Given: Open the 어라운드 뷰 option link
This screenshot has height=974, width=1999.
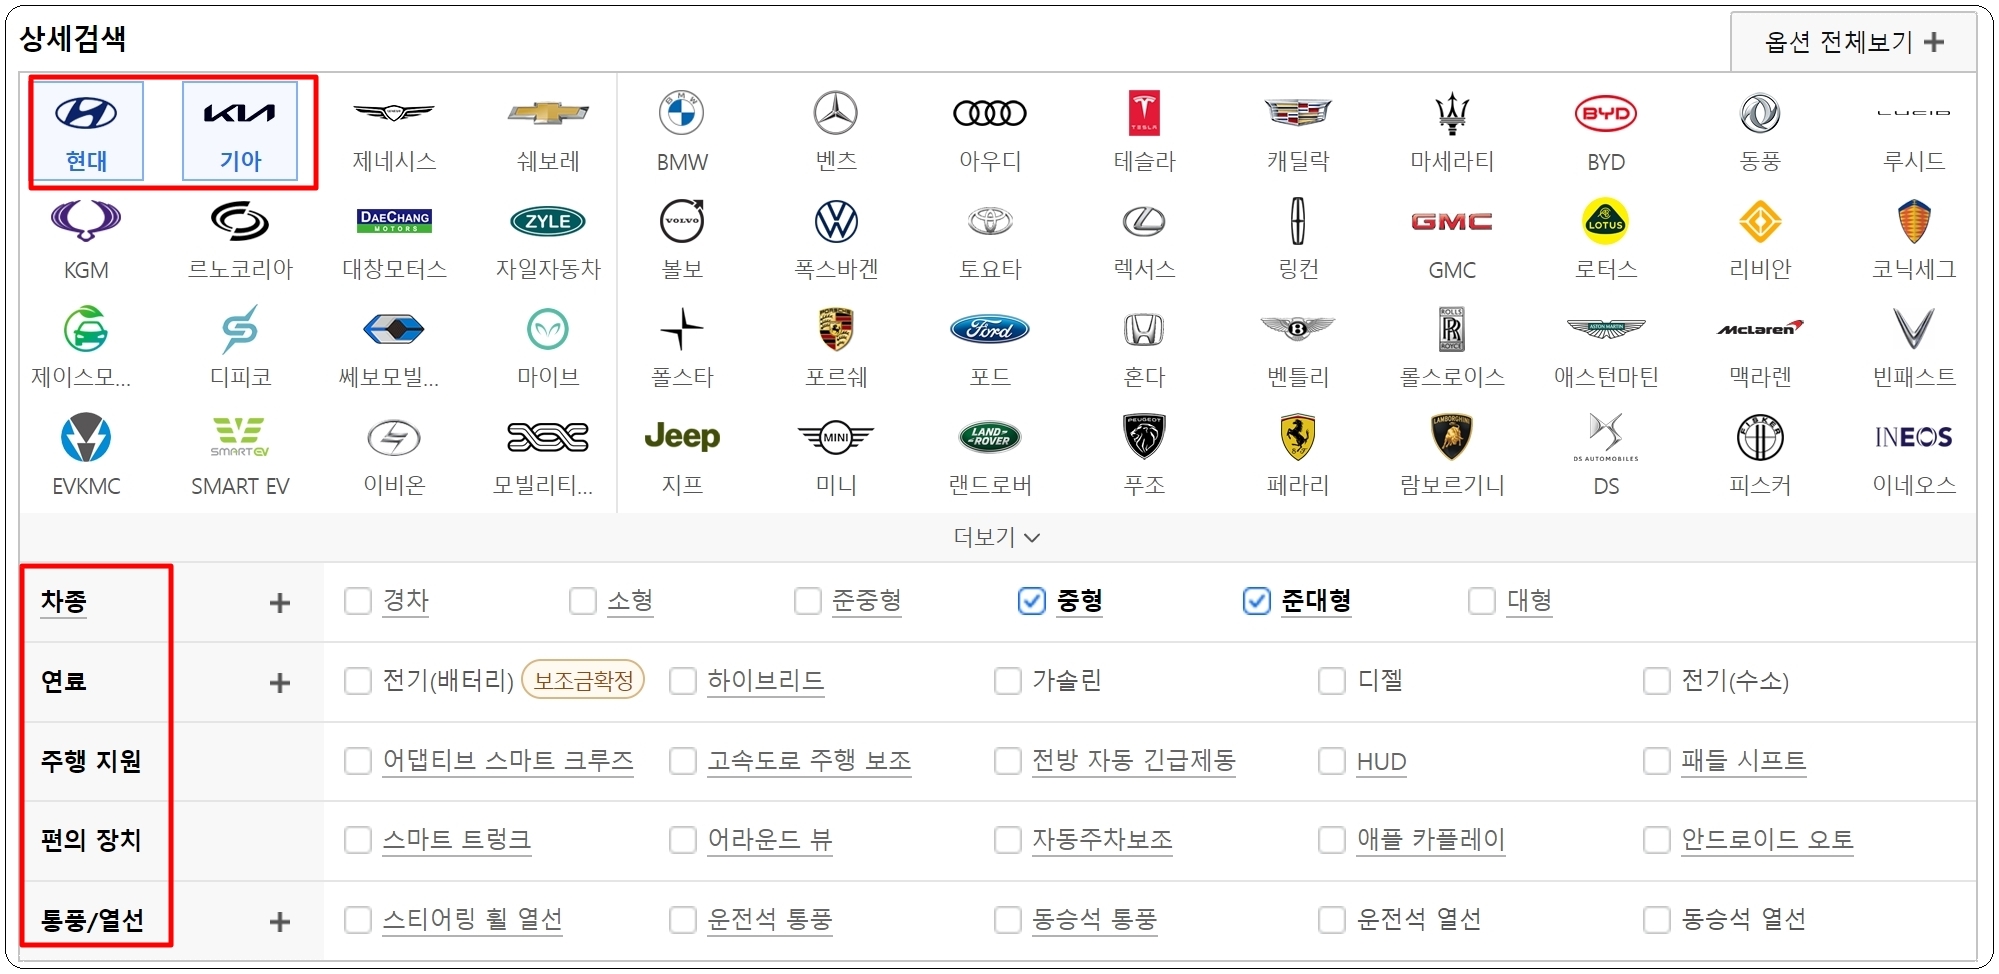Looking at the screenshot, I should 770,840.
